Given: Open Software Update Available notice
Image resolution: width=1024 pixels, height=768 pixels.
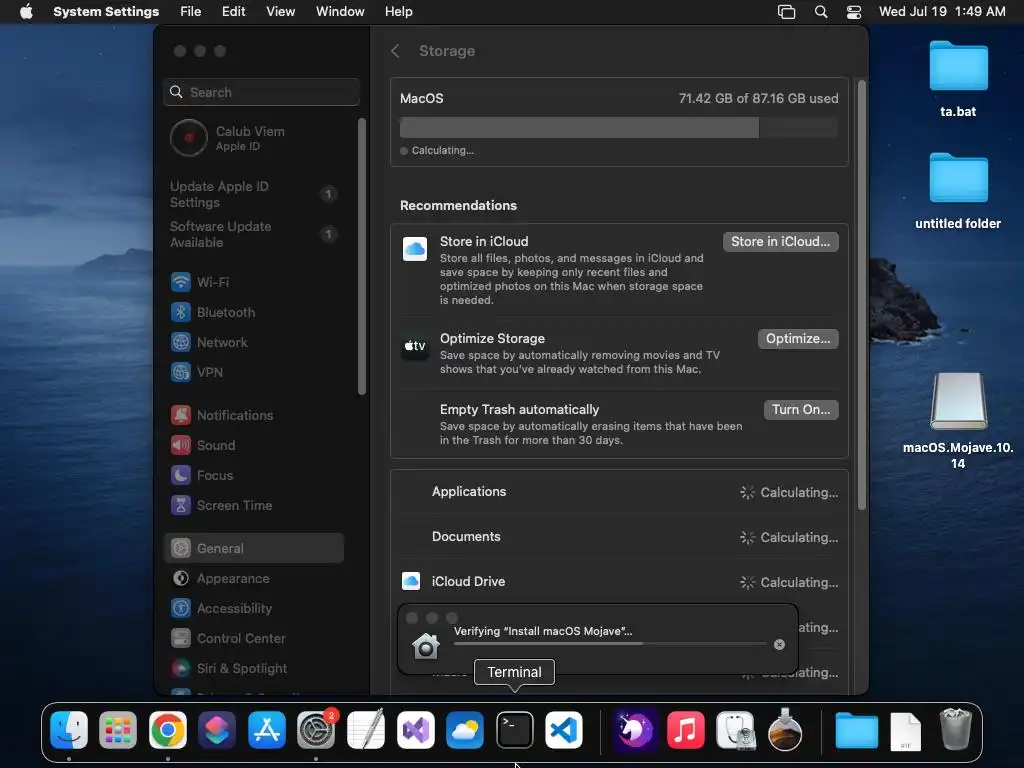Looking at the screenshot, I should (x=253, y=234).
